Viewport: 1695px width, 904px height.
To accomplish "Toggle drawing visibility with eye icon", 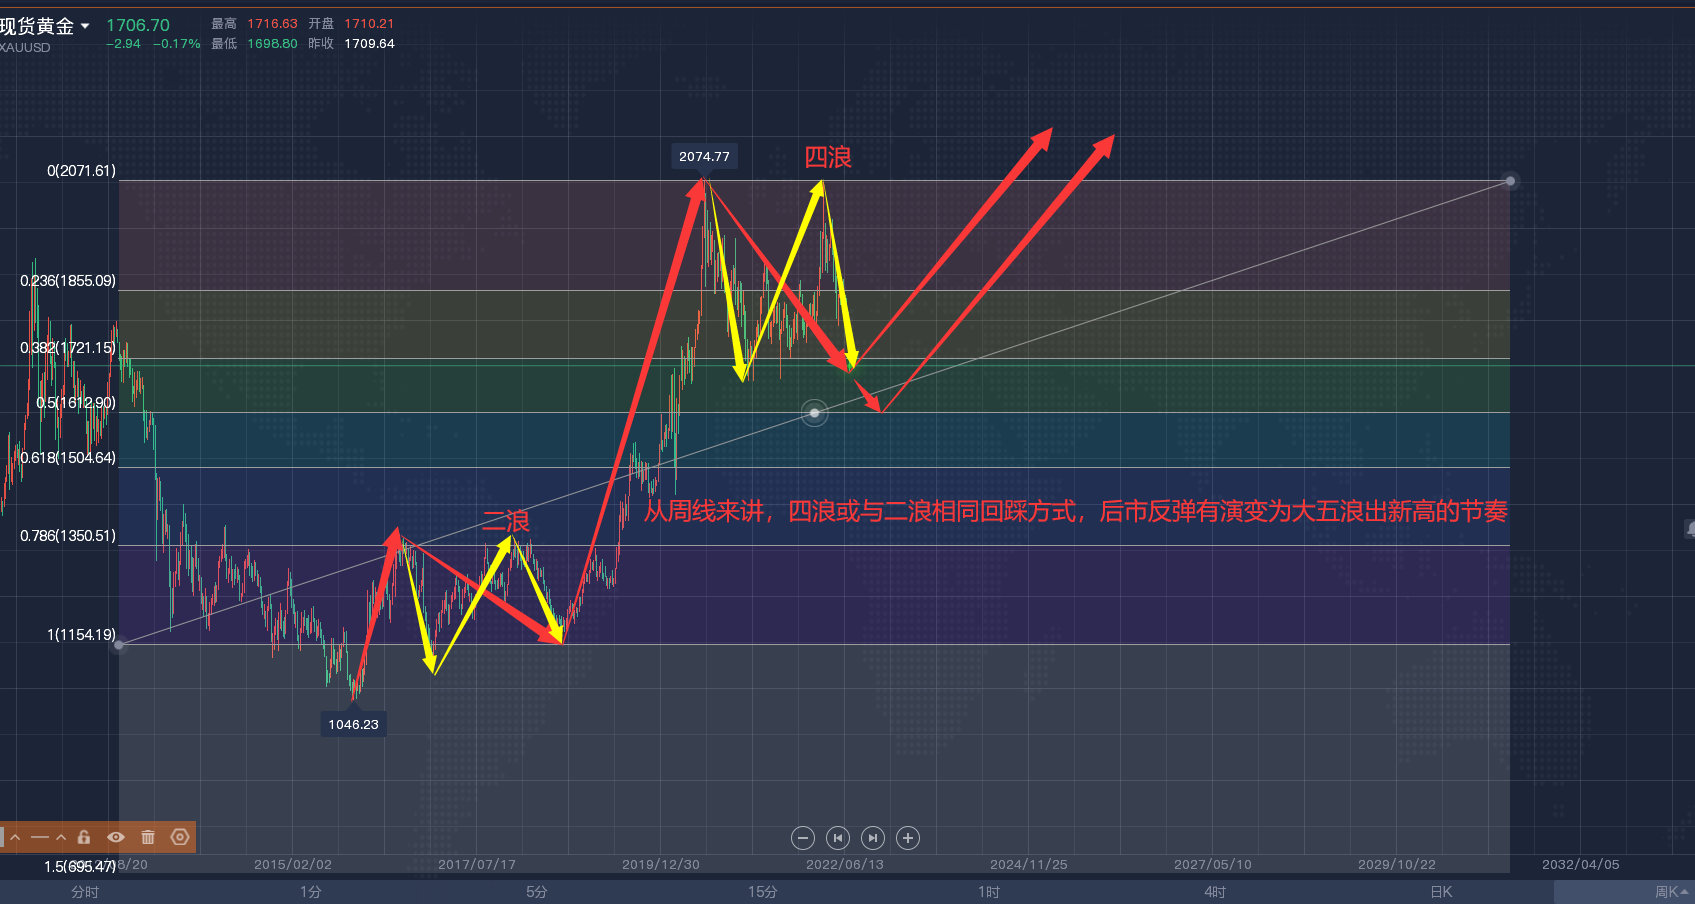I will click(116, 837).
